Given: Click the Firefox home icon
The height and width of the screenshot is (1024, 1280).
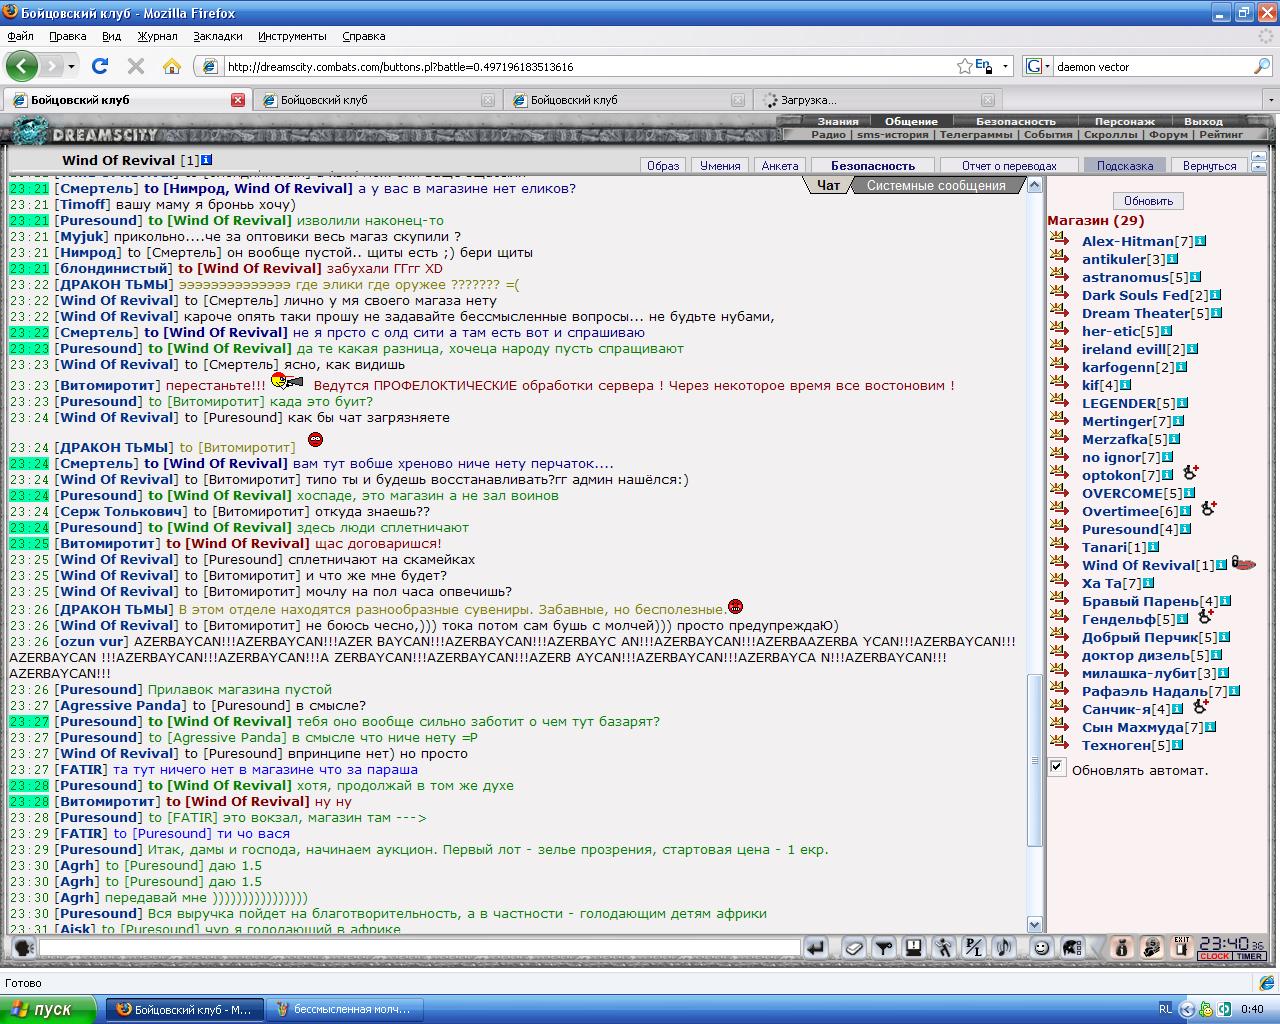Looking at the screenshot, I should coord(172,66).
